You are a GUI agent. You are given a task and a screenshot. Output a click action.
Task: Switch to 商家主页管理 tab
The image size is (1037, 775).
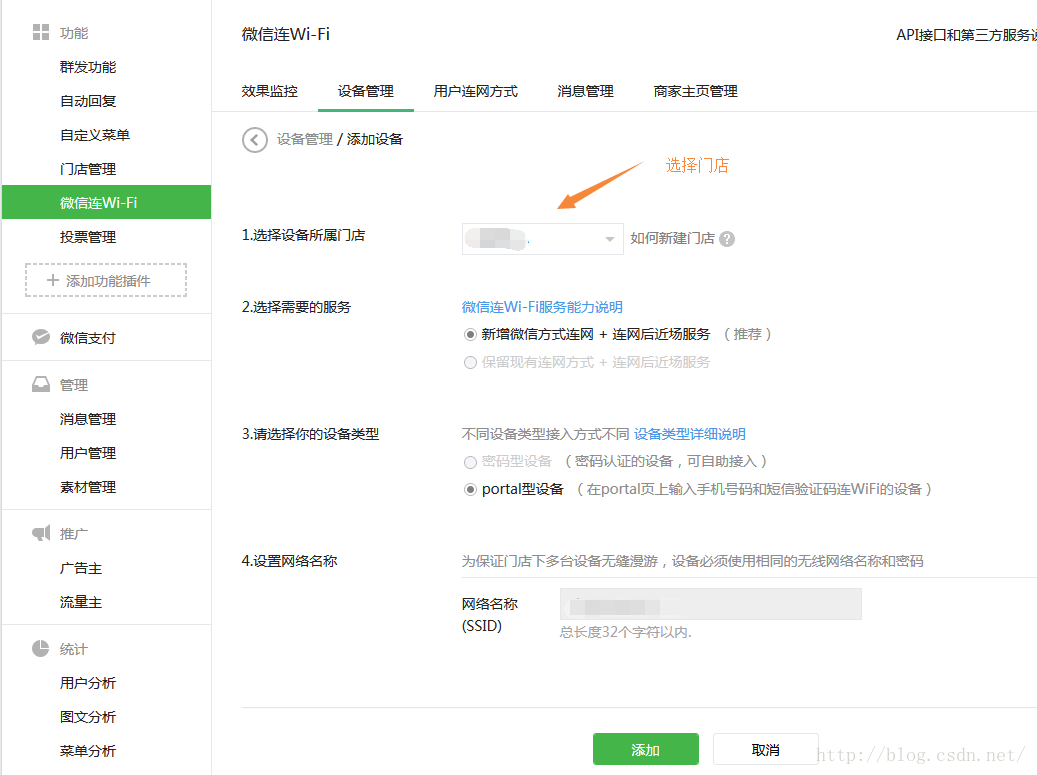point(696,91)
